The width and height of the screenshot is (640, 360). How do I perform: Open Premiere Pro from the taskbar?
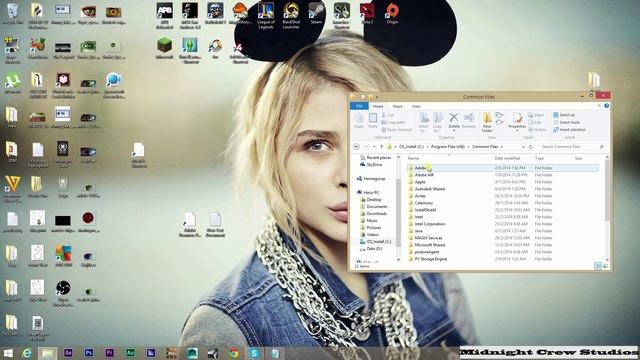[109, 353]
